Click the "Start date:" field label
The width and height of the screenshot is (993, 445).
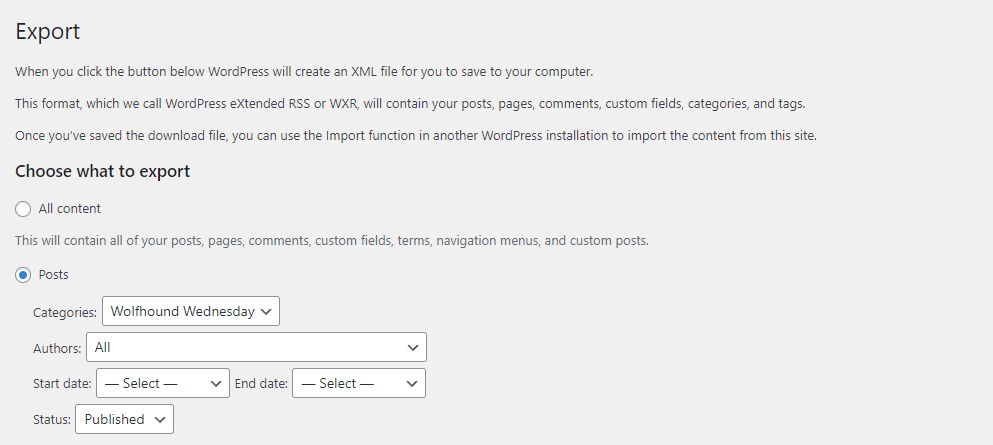pos(62,383)
